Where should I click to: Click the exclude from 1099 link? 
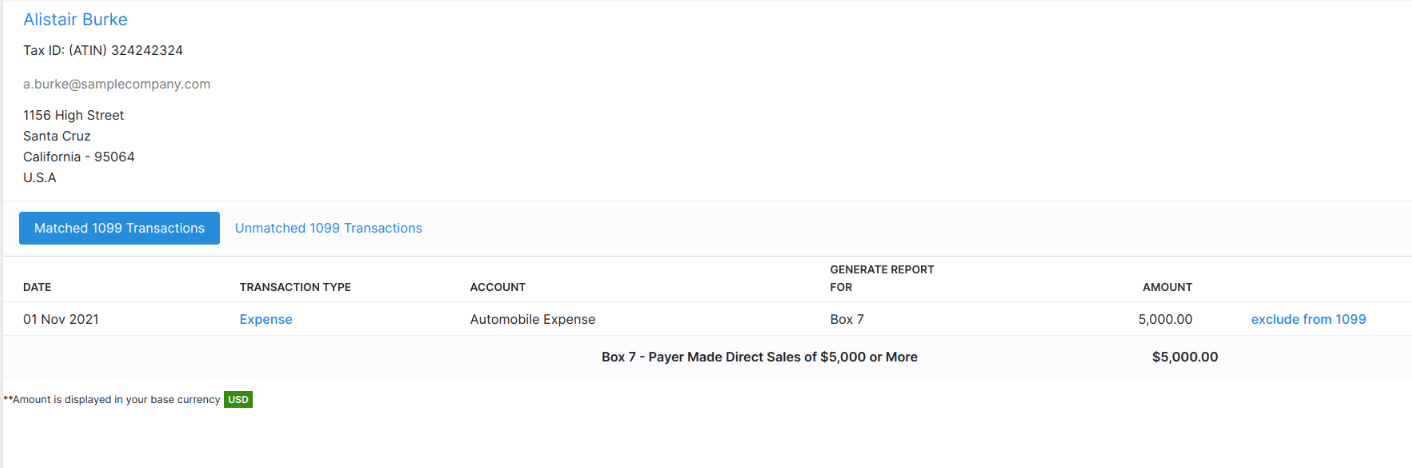click(x=1308, y=319)
